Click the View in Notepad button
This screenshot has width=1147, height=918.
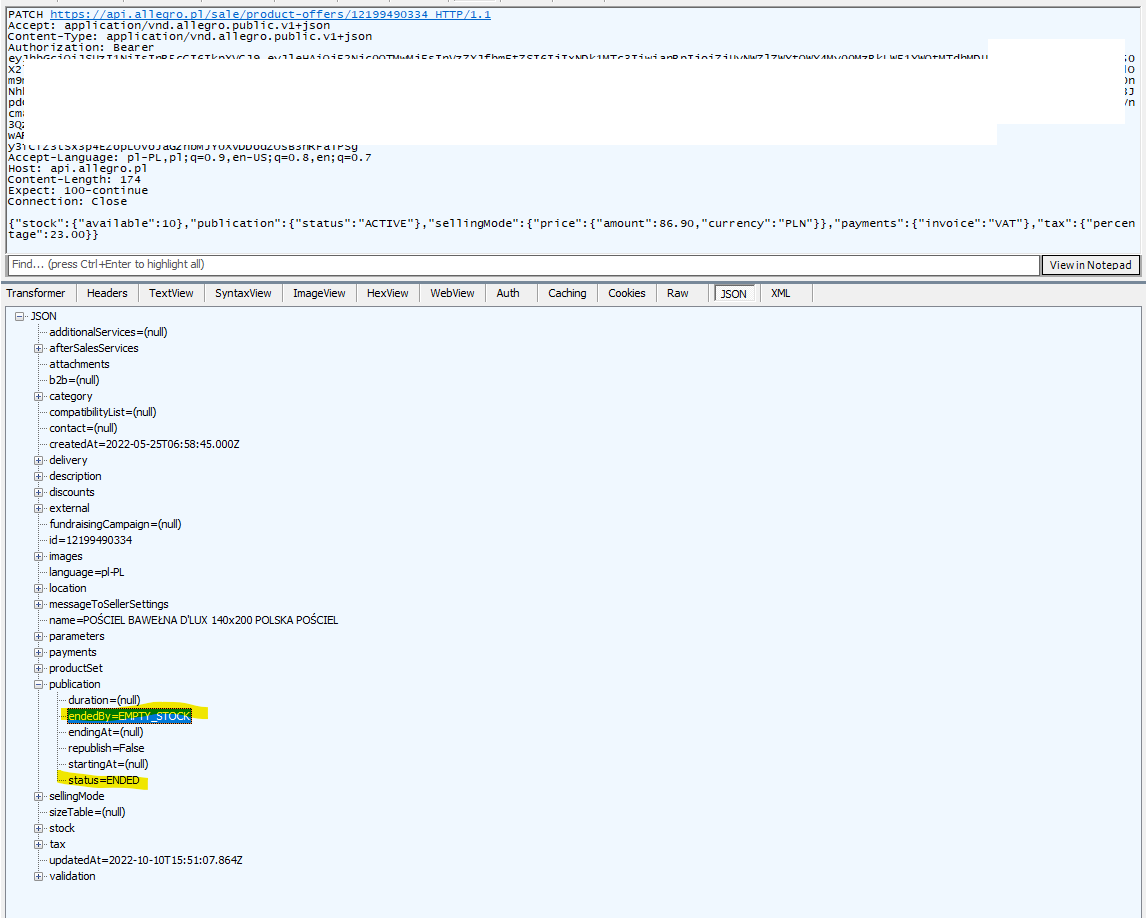[x=1090, y=265]
